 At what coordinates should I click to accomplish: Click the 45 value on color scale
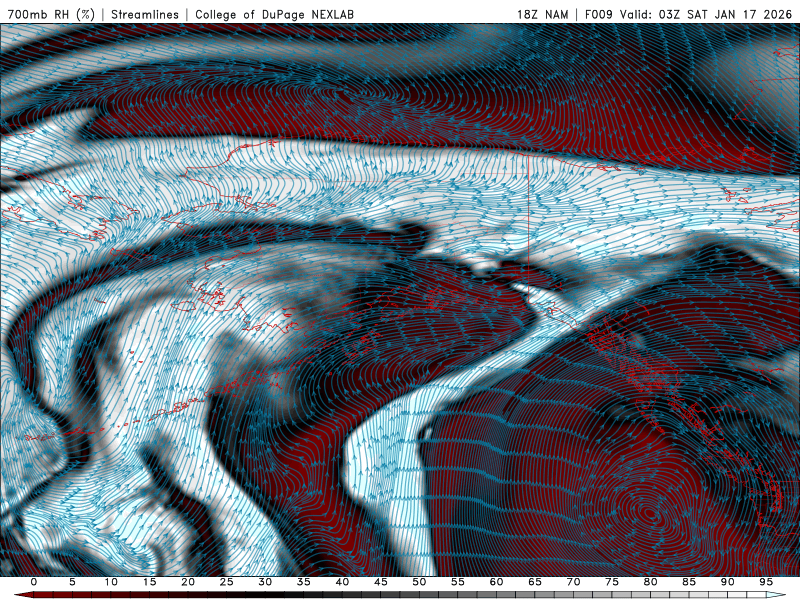pyautogui.click(x=381, y=582)
